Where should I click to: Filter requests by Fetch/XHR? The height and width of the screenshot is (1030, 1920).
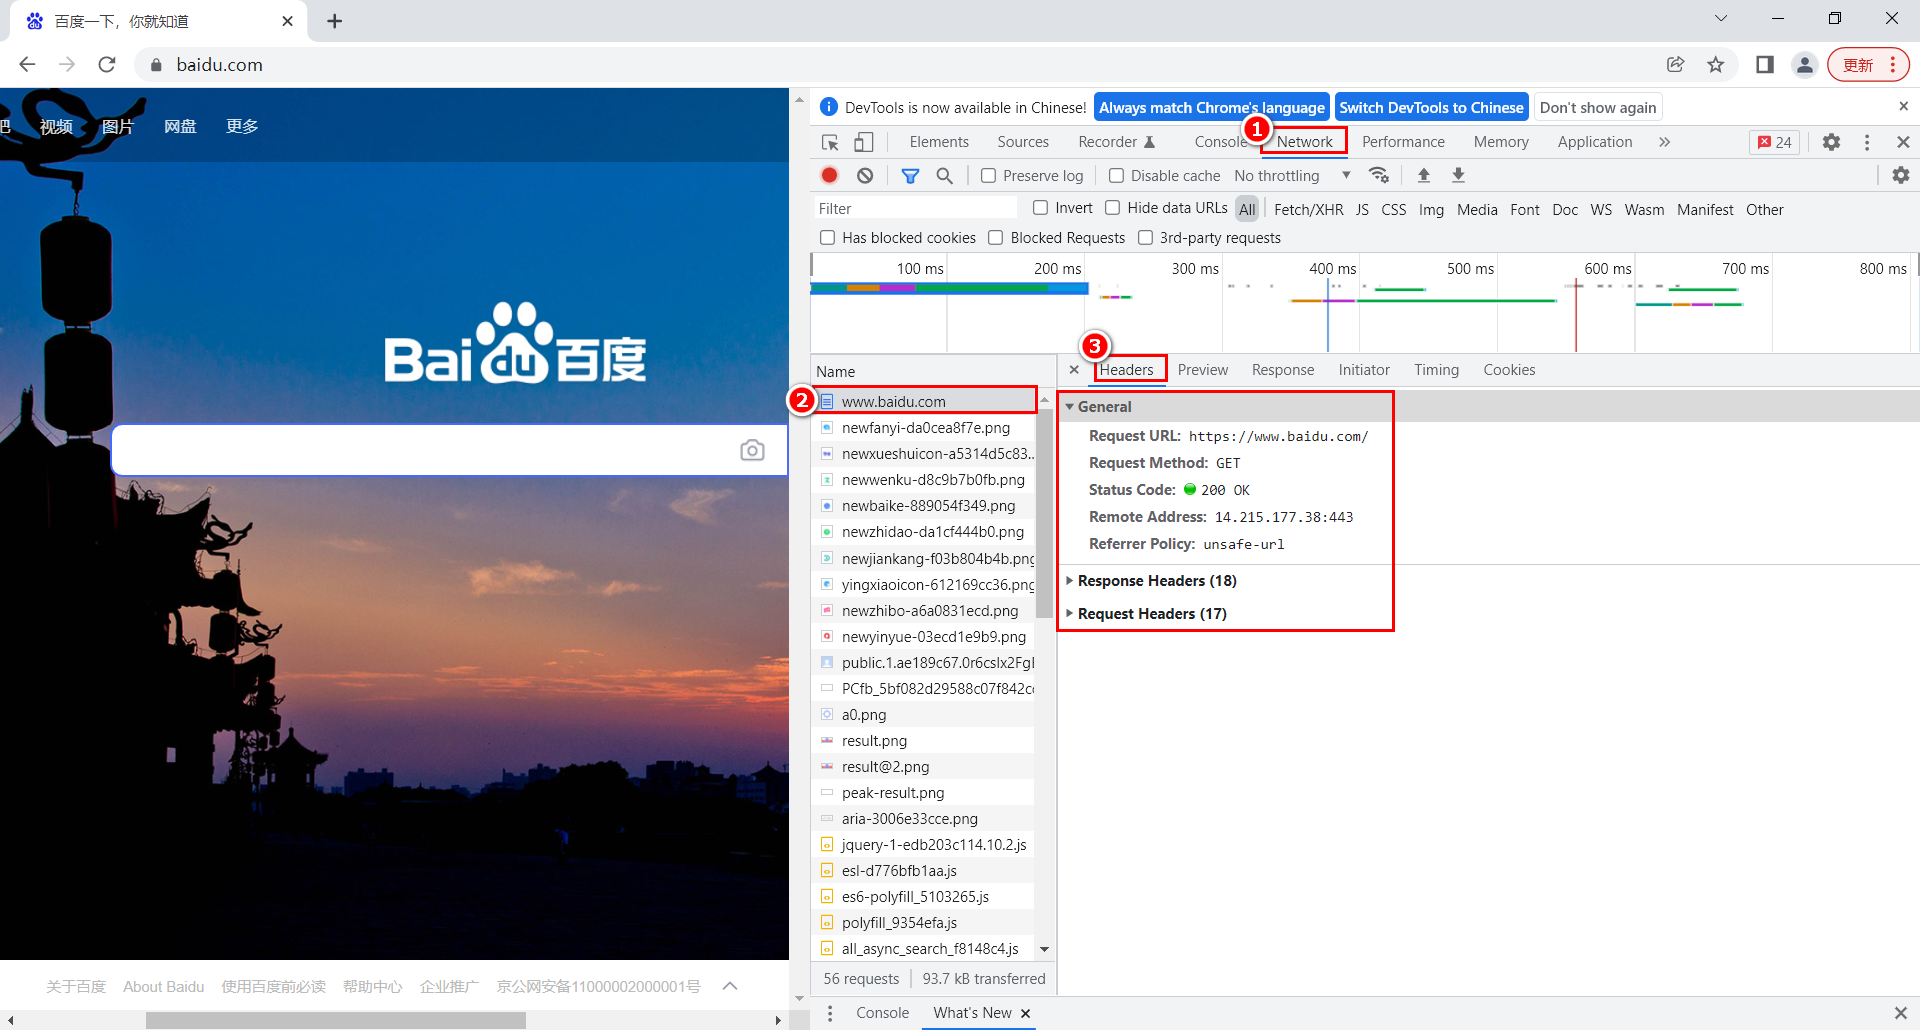(x=1308, y=209)
